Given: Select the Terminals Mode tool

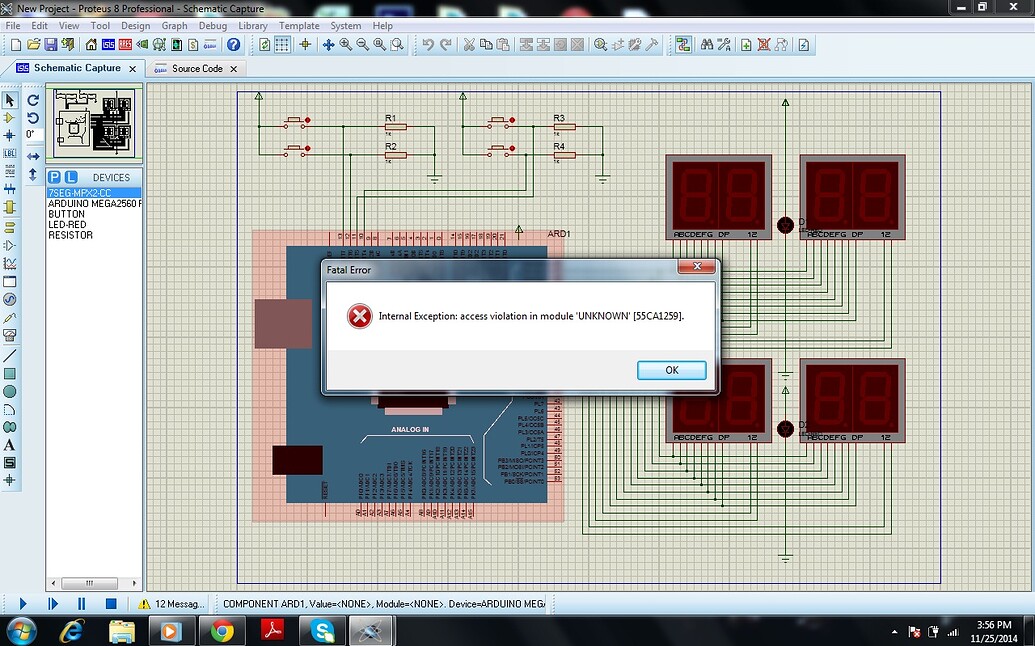Looking at the screenshot, I should point(11,226).
